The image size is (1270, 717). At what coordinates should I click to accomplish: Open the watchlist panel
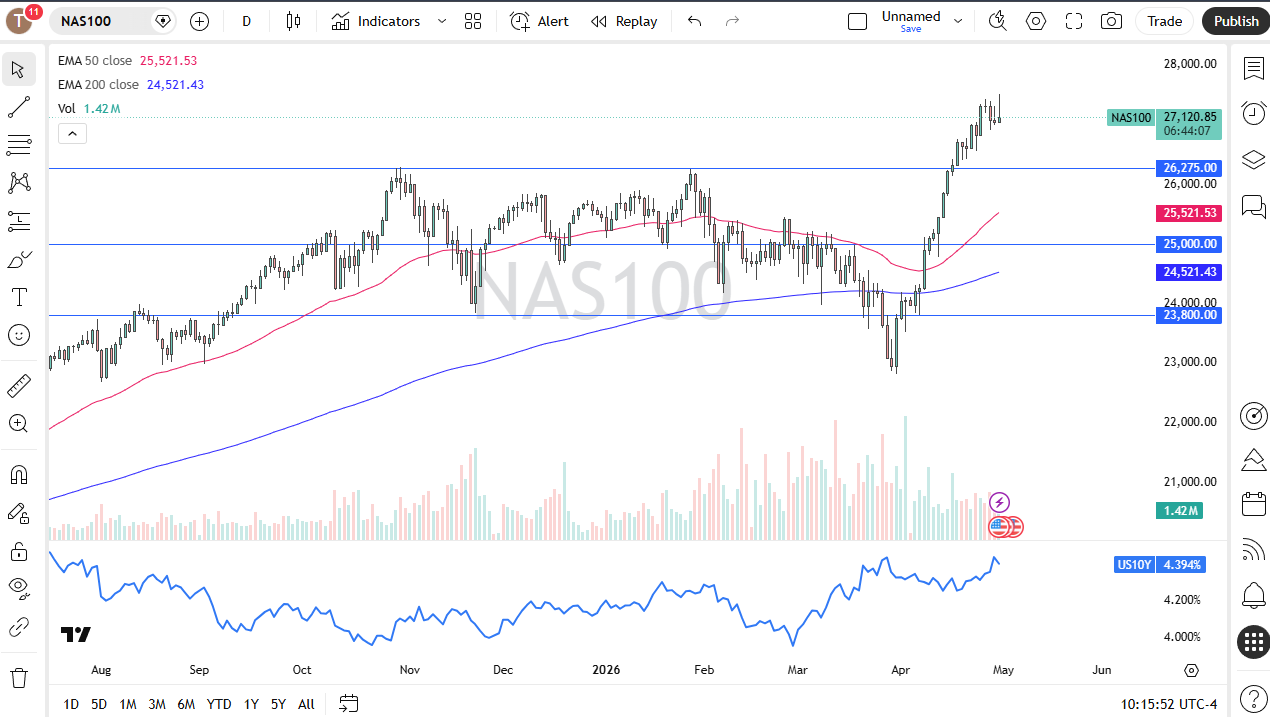[x=1253, y=68]
